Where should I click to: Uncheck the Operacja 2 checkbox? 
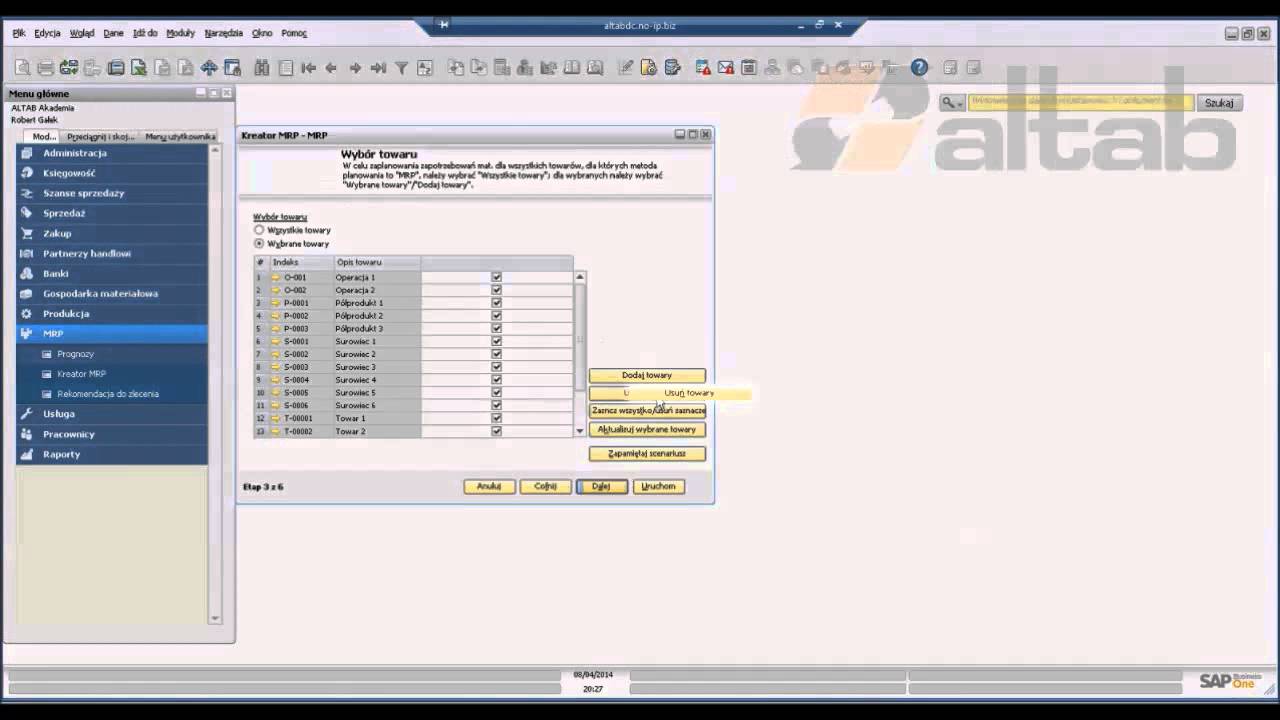(x=496, y=290)
